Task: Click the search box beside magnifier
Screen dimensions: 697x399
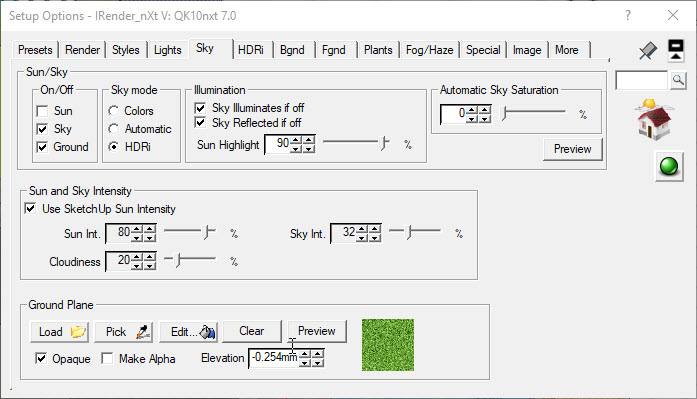Action: coord(642,80)
